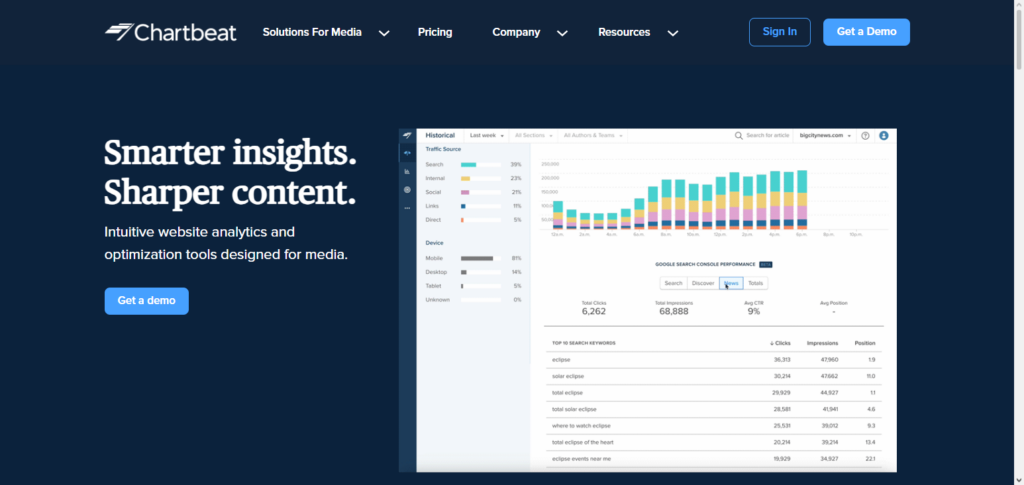Viewport: 1024px width, 485px height.
Task: Click the BETA badge next to Search Console
Action: 765,264
